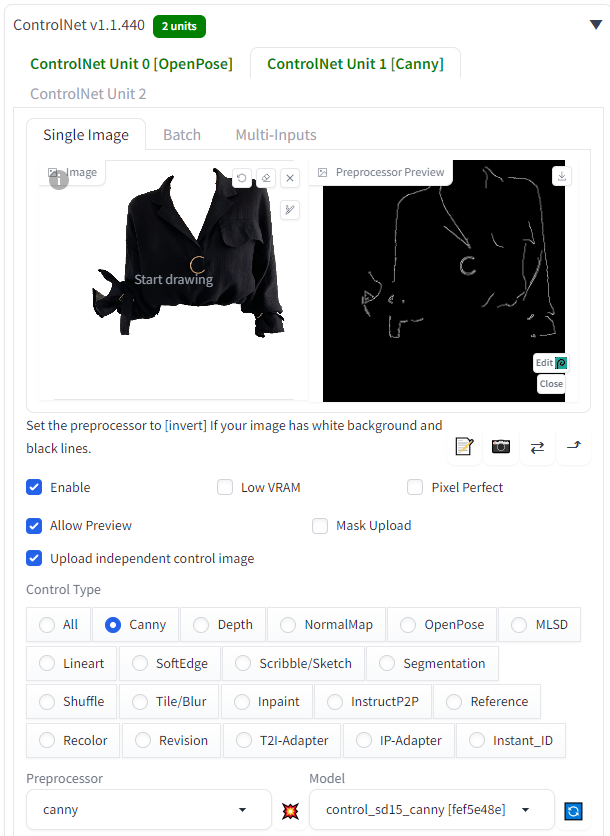
Task: Switch to ControlNet Unit 0 [OpenPose] tab
Action: coord(131,64)
